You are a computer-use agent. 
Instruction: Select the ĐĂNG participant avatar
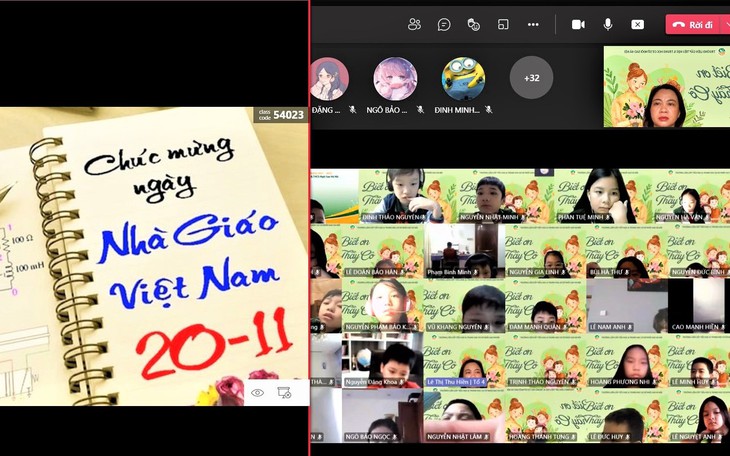(x=329, y=79)
